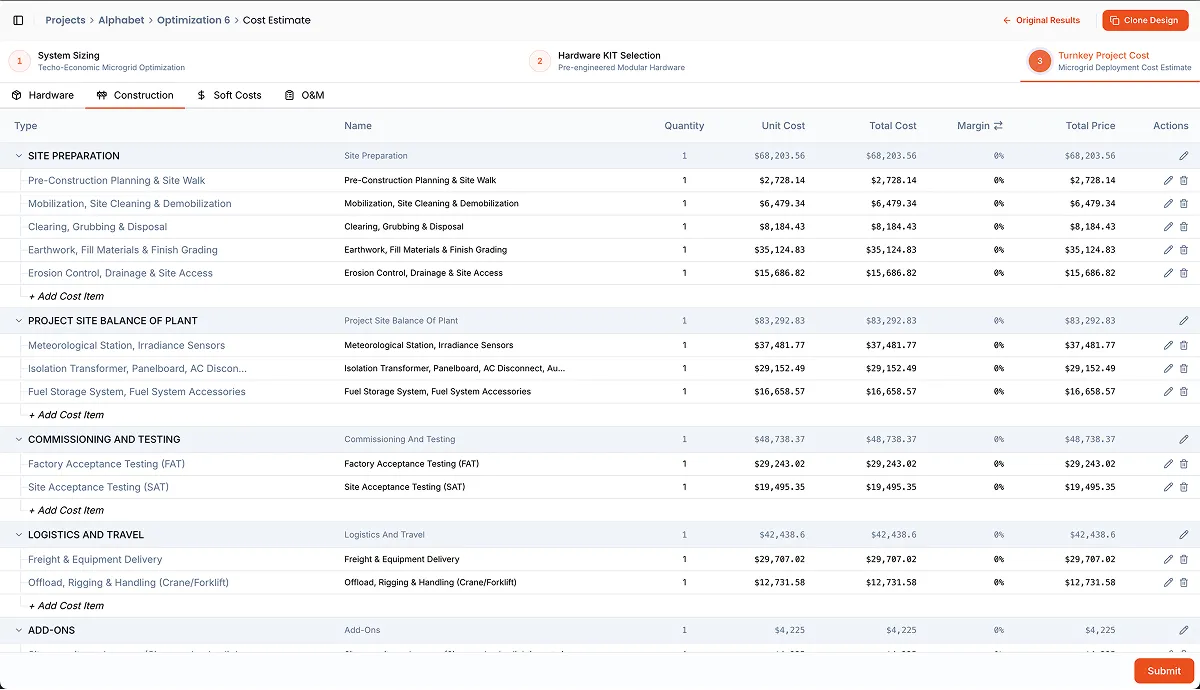This screenshot has height=690, width=1200.
Task: Collapse the ADD-ONS section
Action: tap(18, 631)
